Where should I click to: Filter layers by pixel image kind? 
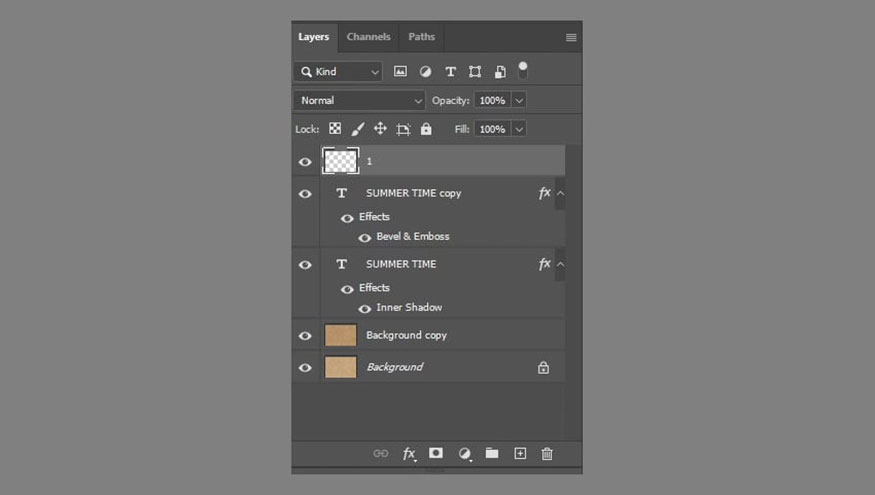(400, 71)
